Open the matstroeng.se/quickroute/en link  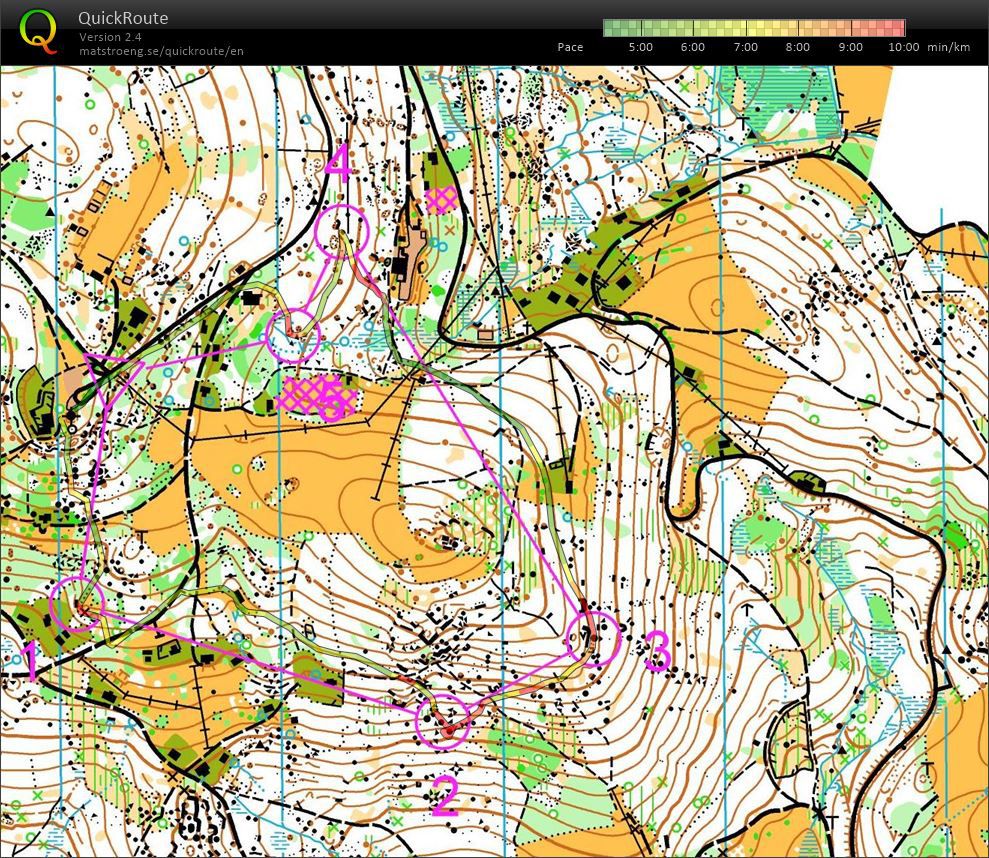[161, 51]
